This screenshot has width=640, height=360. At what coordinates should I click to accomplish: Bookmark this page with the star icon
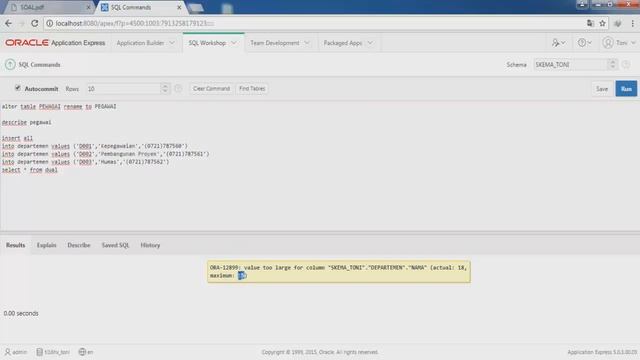pyautogui.click(x=602, y=23)
